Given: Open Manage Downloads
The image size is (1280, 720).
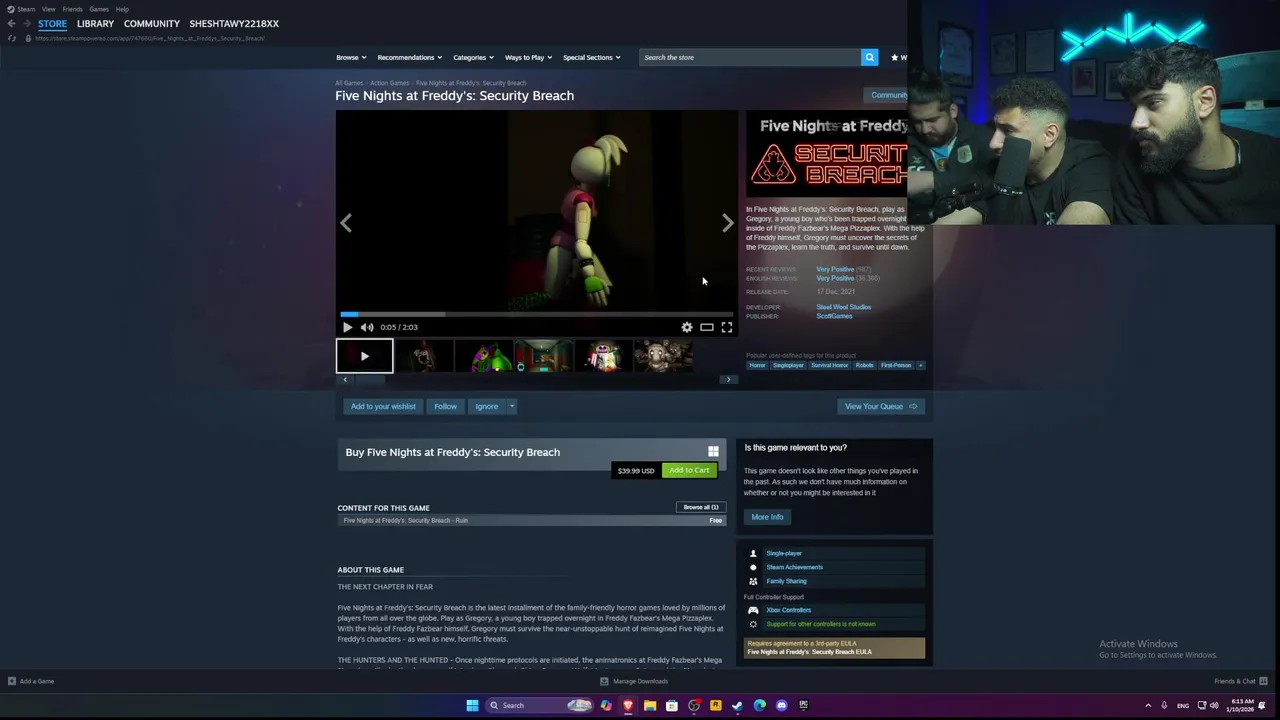Looking at the screenshot, I should pyautogui.click(x=634, y=681).
